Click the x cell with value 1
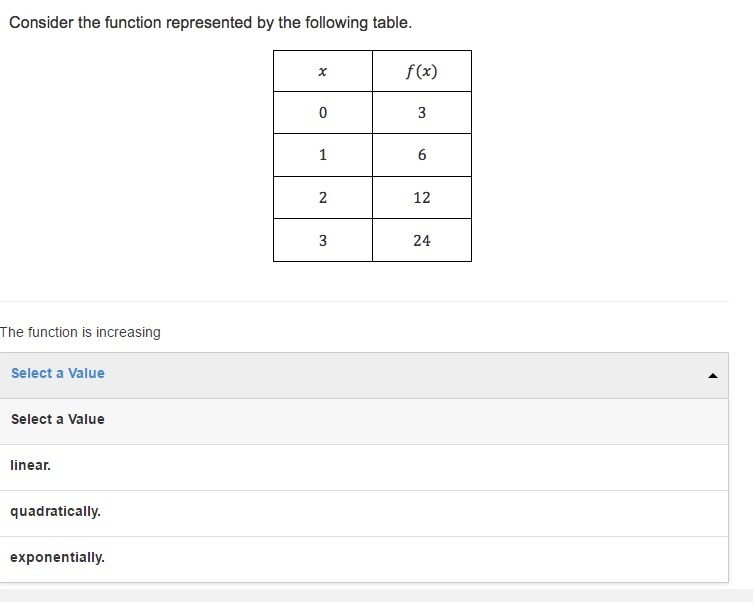 [323, 155]
